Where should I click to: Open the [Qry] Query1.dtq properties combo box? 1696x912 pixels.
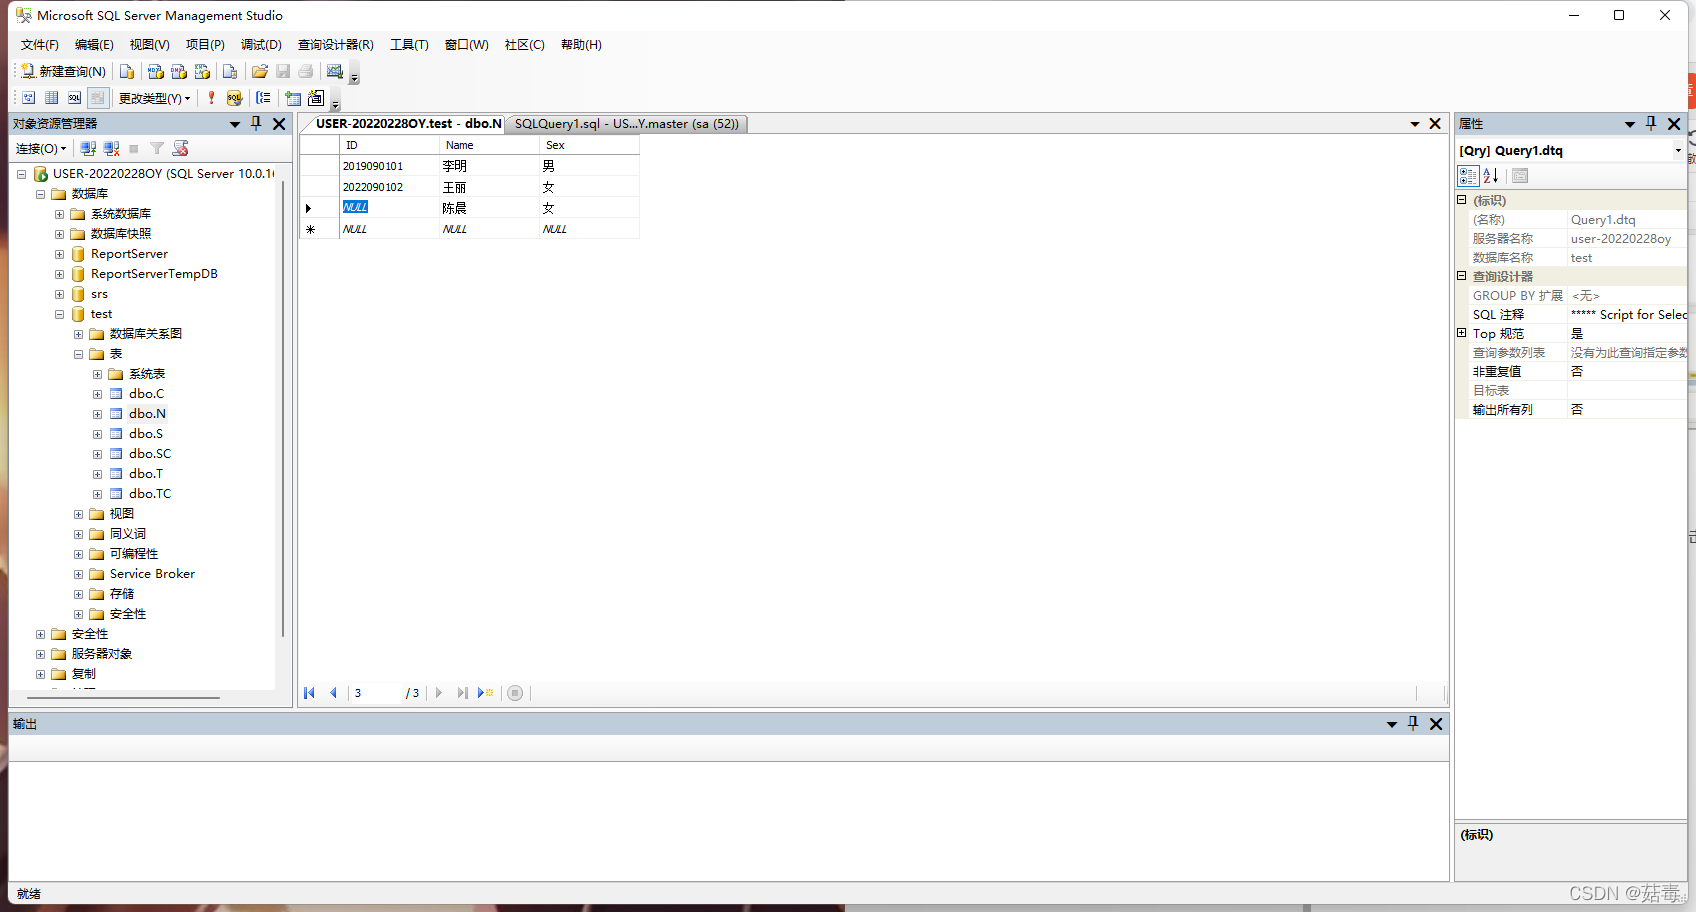point(1570,151)
